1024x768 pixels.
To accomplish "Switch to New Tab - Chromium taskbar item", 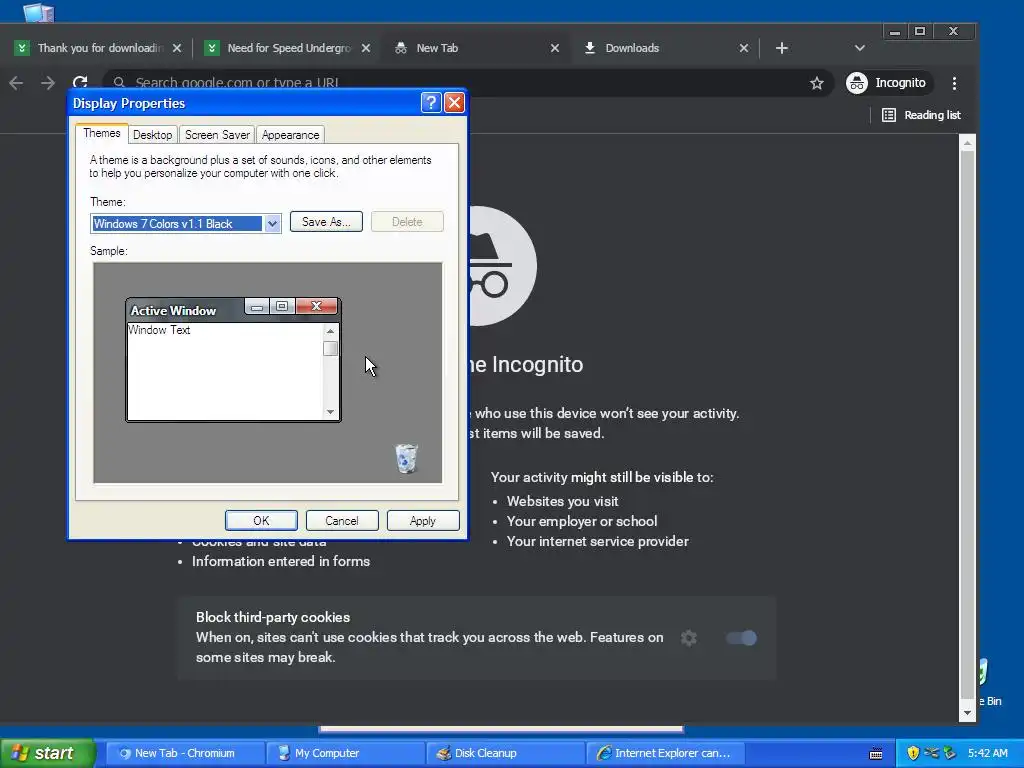I will click(x=184, y=753).
